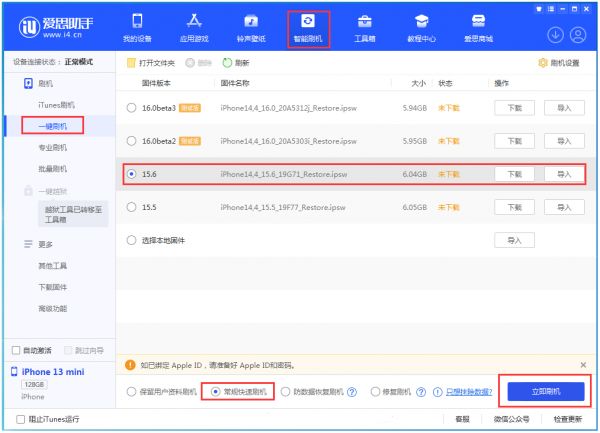The height and width of the screenshot is (433, 600).
Task: Click the i4 爱思助手 logo
Action: pyautogui.click(x=56, y=28)
